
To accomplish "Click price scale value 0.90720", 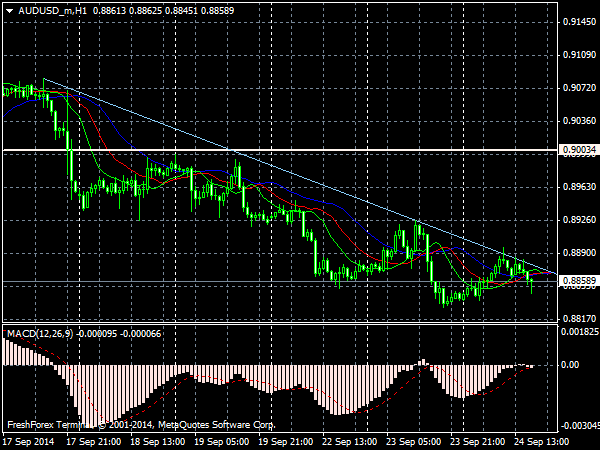I will coord(579,88).
